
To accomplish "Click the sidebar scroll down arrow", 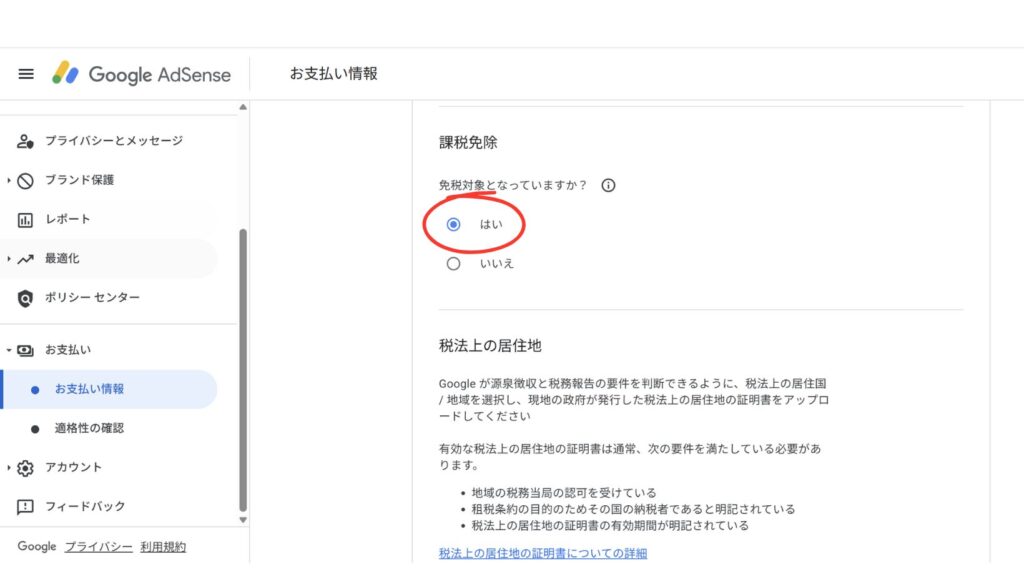I will coord(243,520).
